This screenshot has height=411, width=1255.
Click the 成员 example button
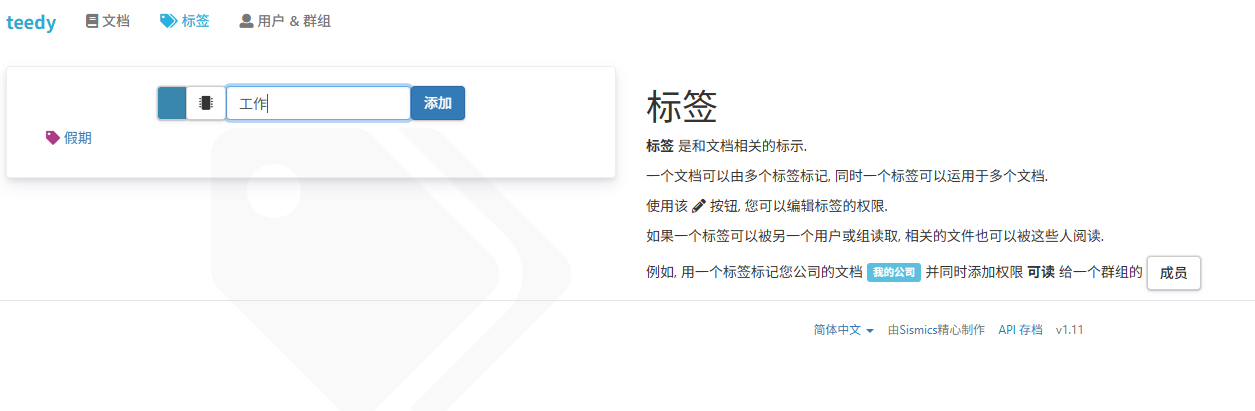[1173, 273]
